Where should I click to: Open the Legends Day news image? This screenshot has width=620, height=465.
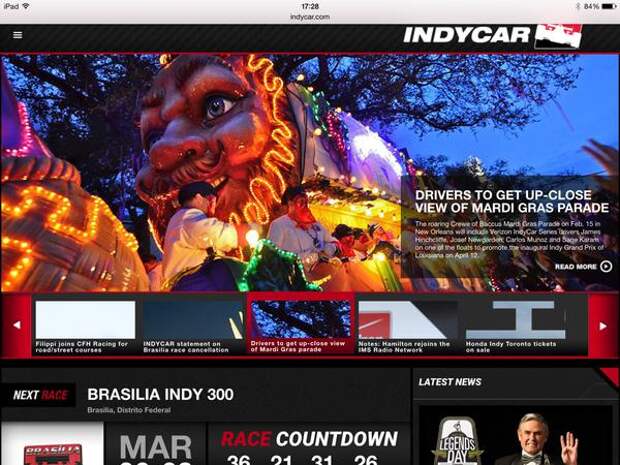pyautogui.click(x=515, y=435)
